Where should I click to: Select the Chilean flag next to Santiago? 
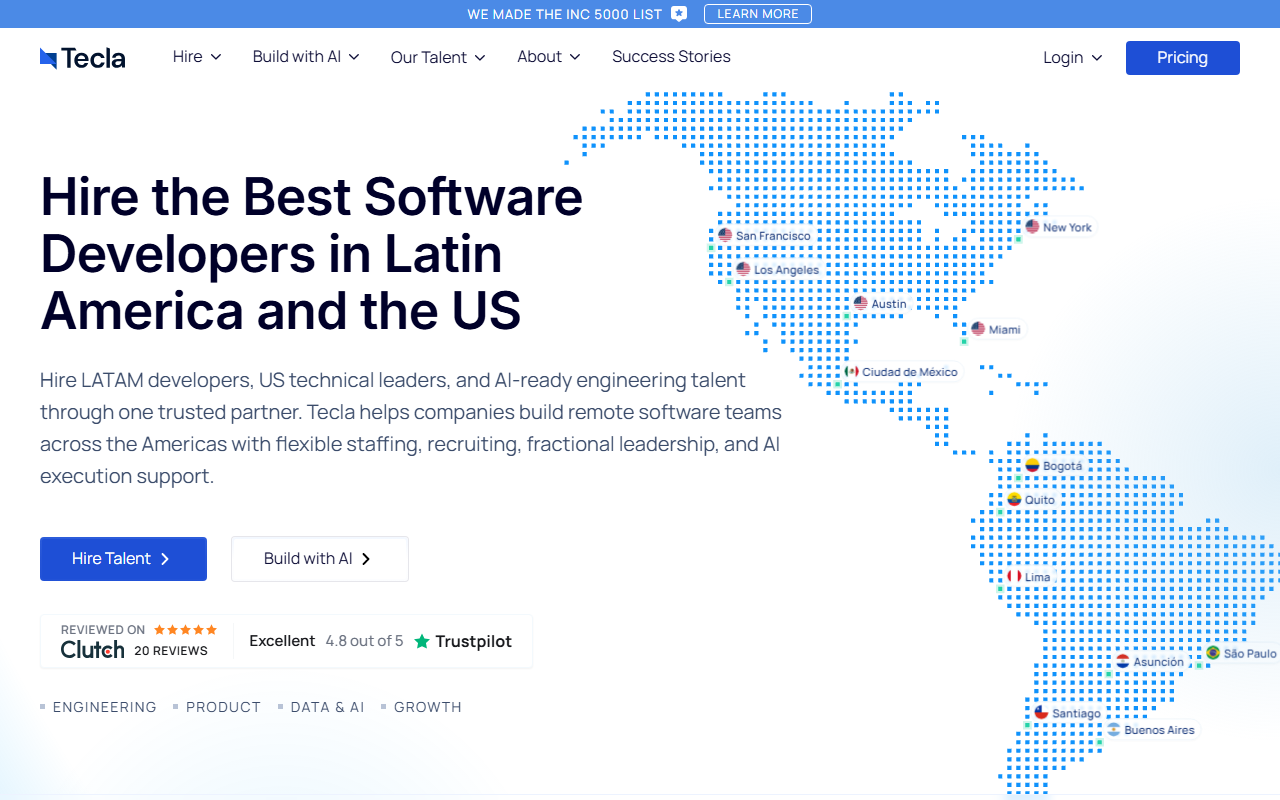tap(1041, 712)
